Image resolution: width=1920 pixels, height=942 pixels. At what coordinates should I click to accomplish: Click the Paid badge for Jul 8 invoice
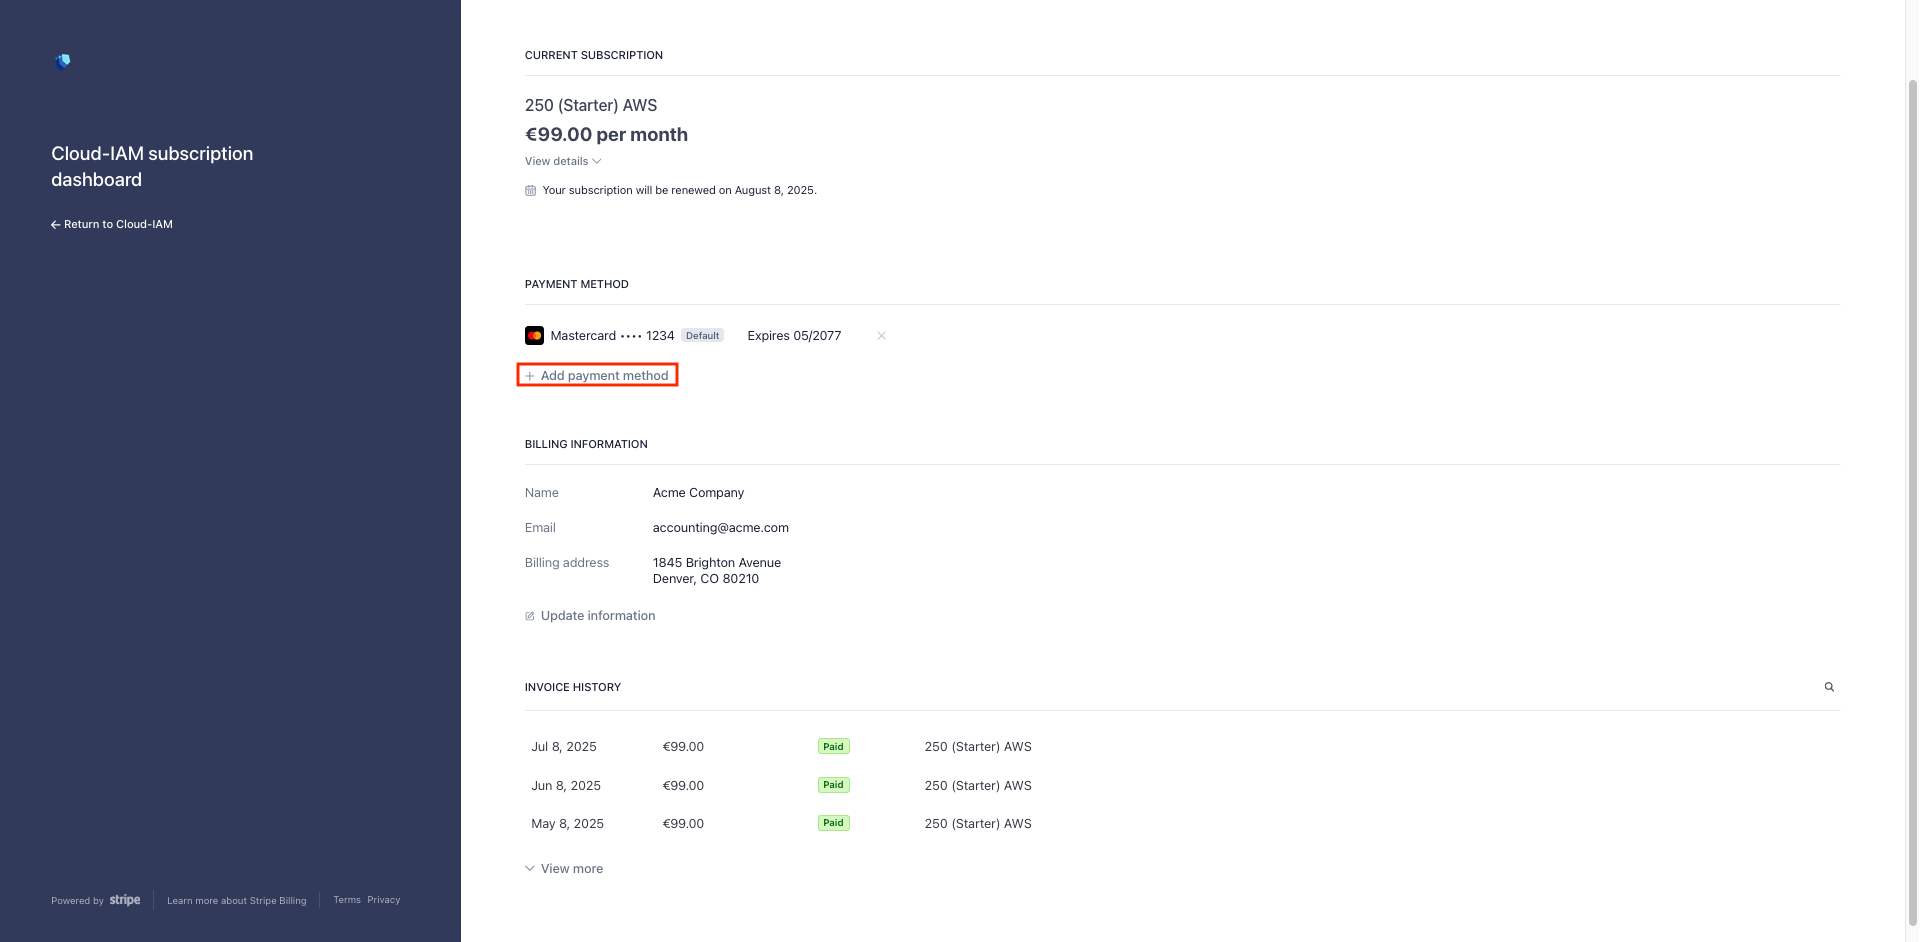(x=833, y=746)
